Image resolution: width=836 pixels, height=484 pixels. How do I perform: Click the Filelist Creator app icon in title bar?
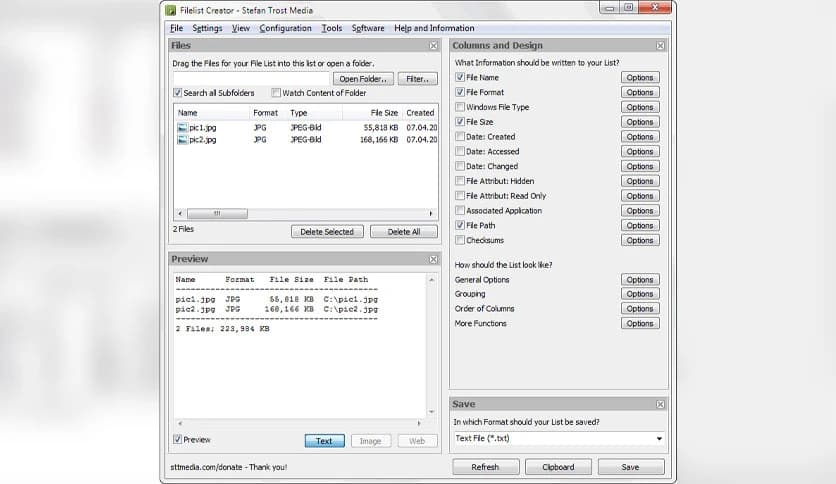tap(171, 11)
